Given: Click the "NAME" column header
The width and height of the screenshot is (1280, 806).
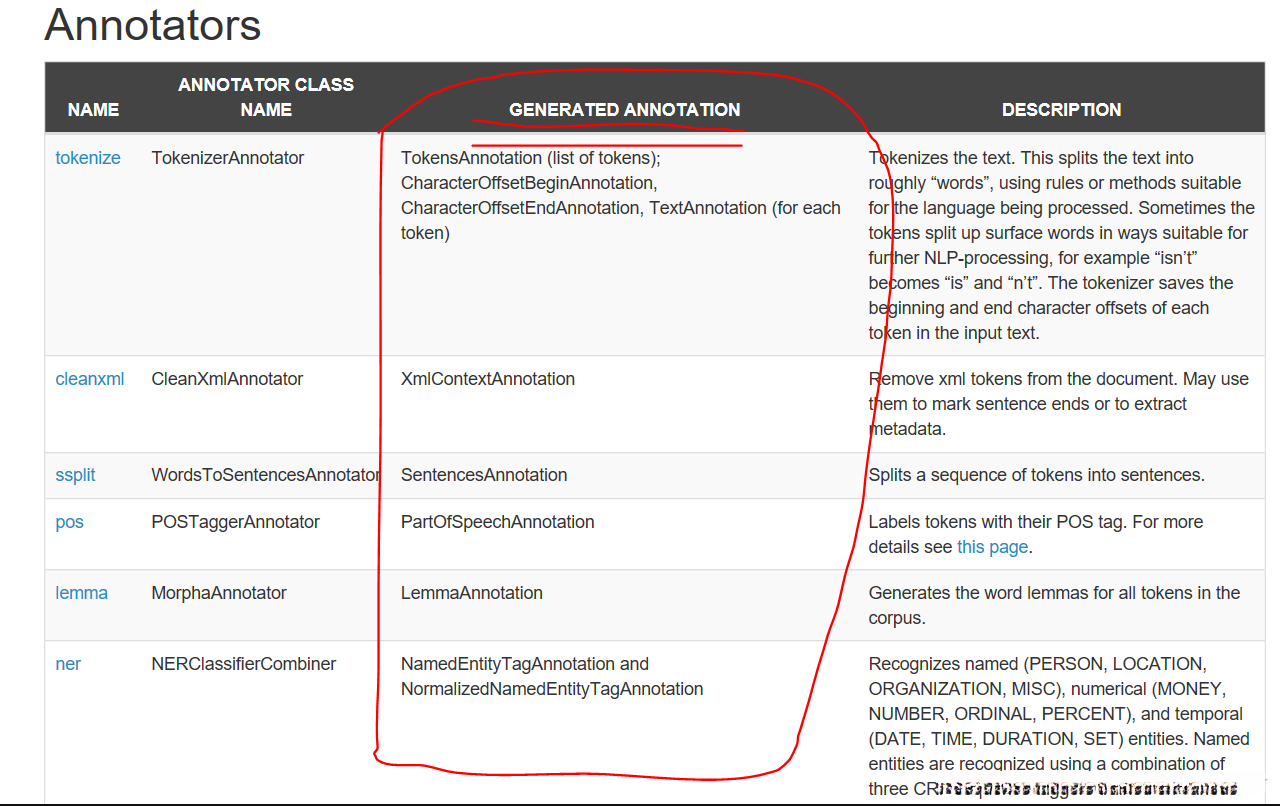Looking at the screenshot, I should (x=93, y=110).
